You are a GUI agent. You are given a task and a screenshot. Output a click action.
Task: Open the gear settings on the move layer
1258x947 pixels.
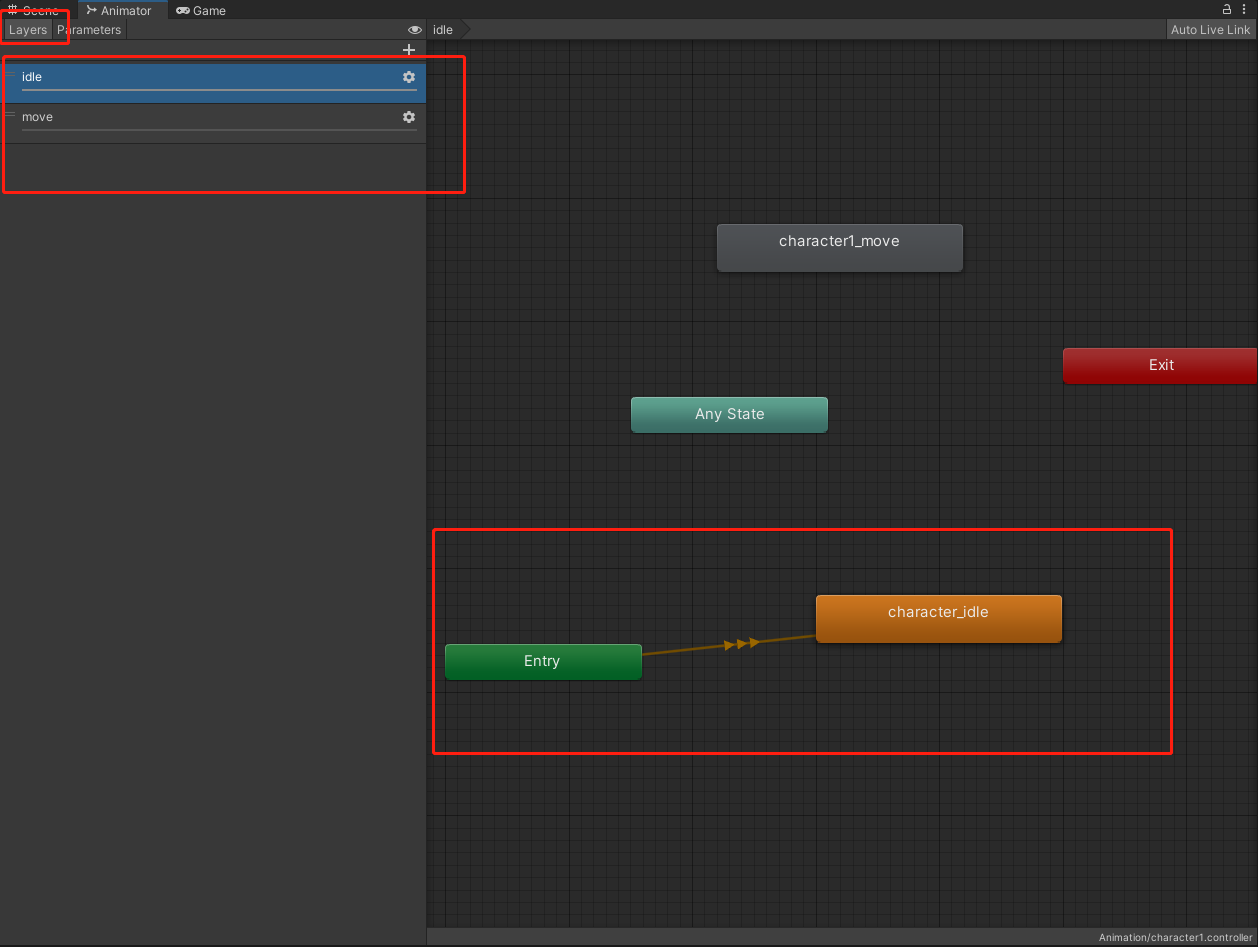[409, 117]
